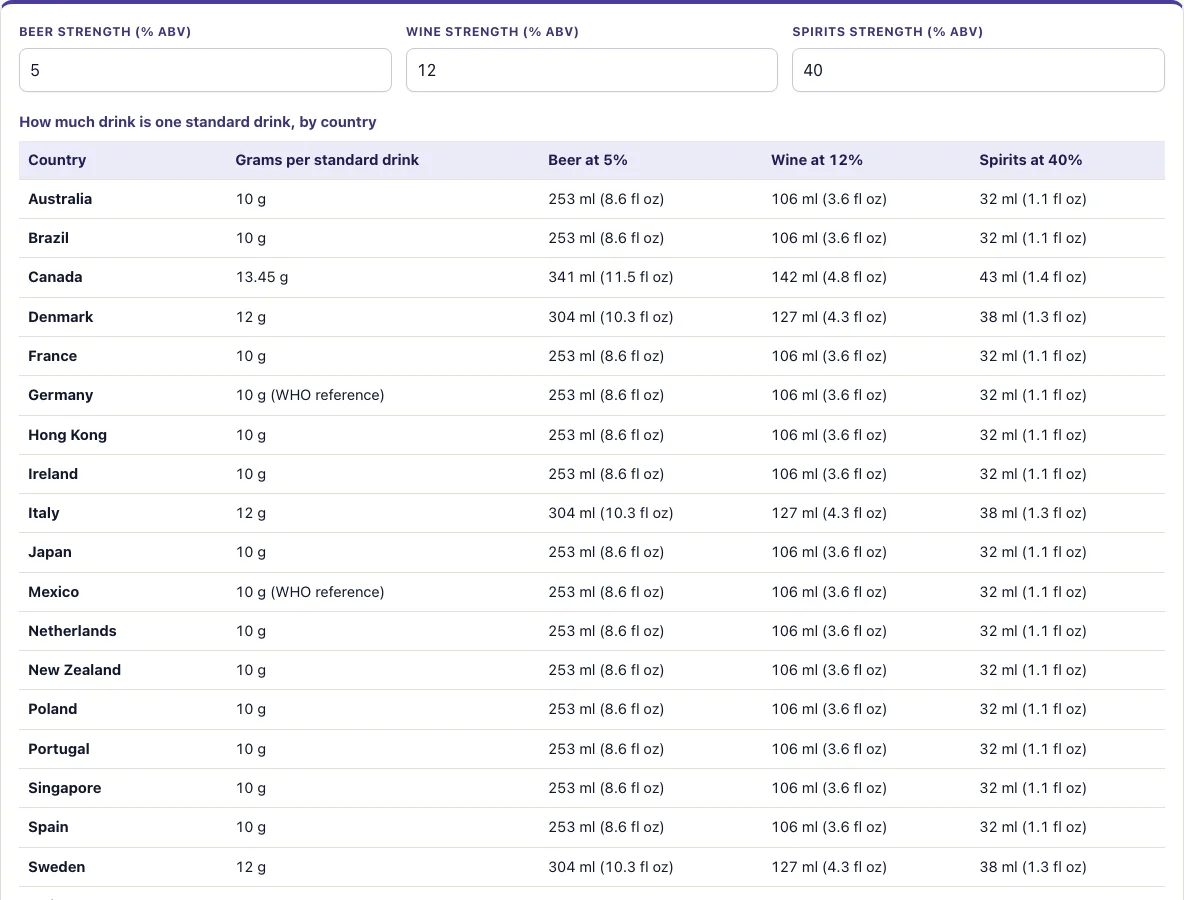1184x900 pixels.
Task: Select the Australia country cell
Action: [60, 199]
